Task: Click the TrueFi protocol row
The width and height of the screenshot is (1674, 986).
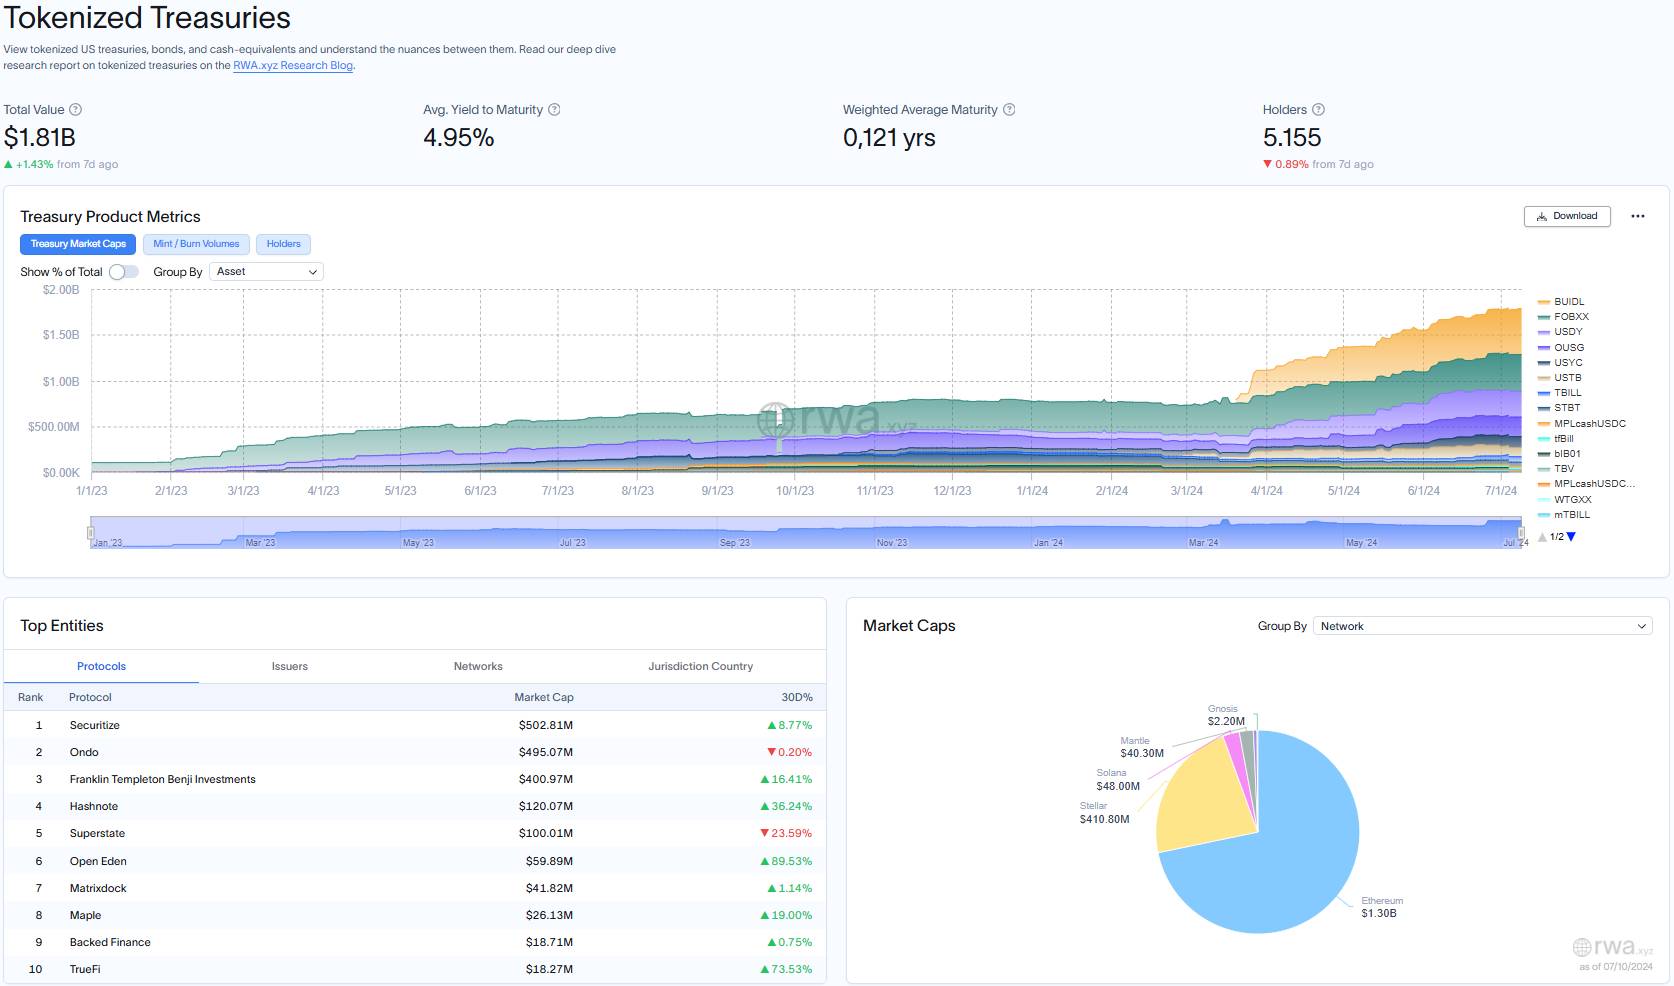Action: click(415, 969)
